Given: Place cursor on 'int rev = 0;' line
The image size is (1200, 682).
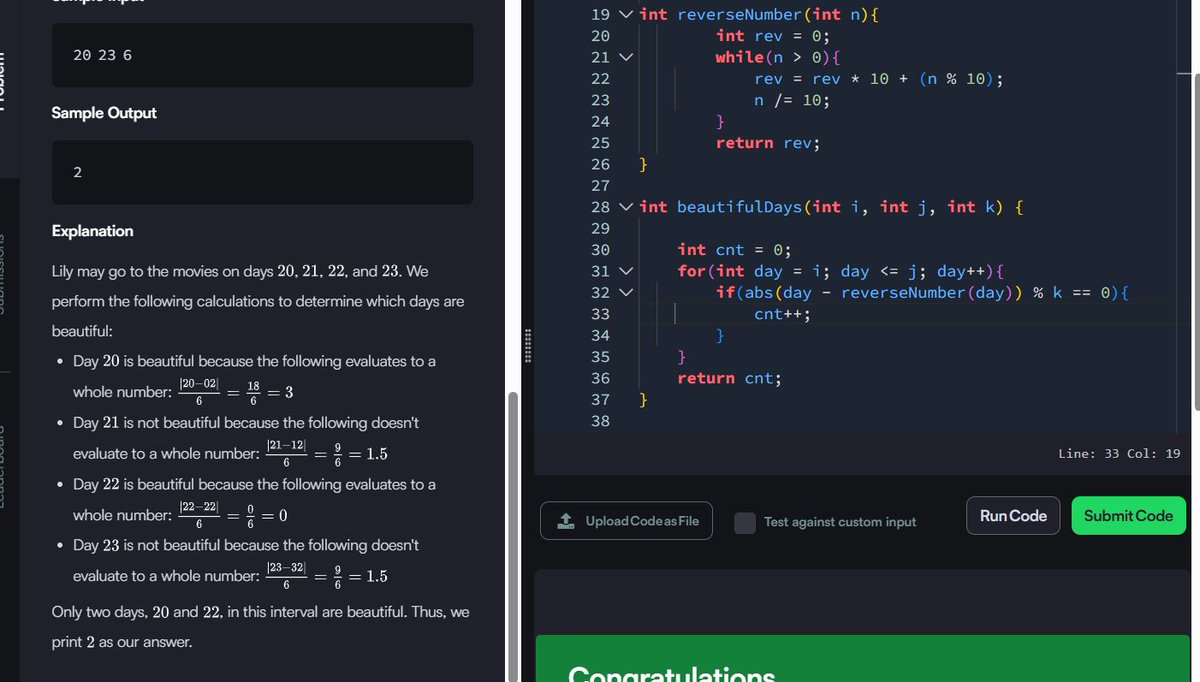Looking at the screenshot, I should click(x=772, y=36).
